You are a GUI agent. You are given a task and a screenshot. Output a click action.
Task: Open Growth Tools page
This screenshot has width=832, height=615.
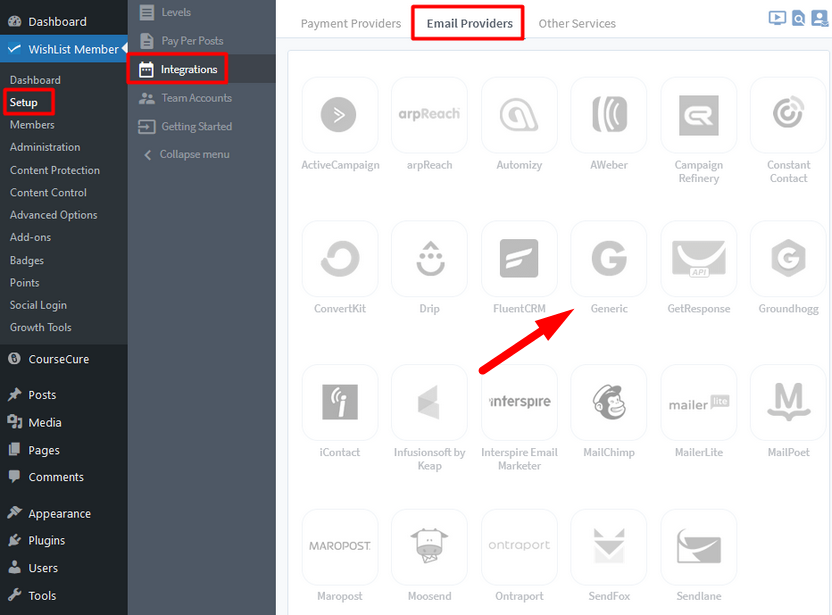(41, 327)
